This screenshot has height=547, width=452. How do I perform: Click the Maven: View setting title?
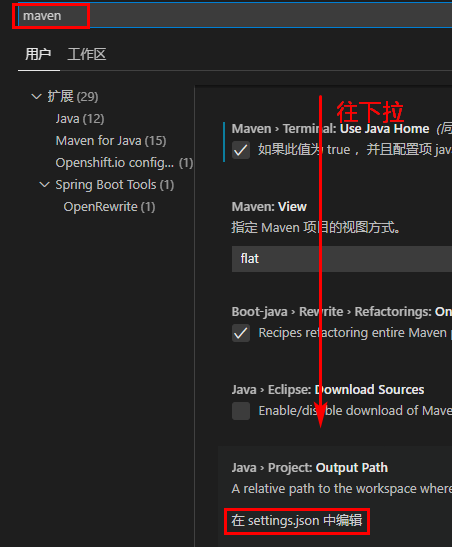coord(269,207)
